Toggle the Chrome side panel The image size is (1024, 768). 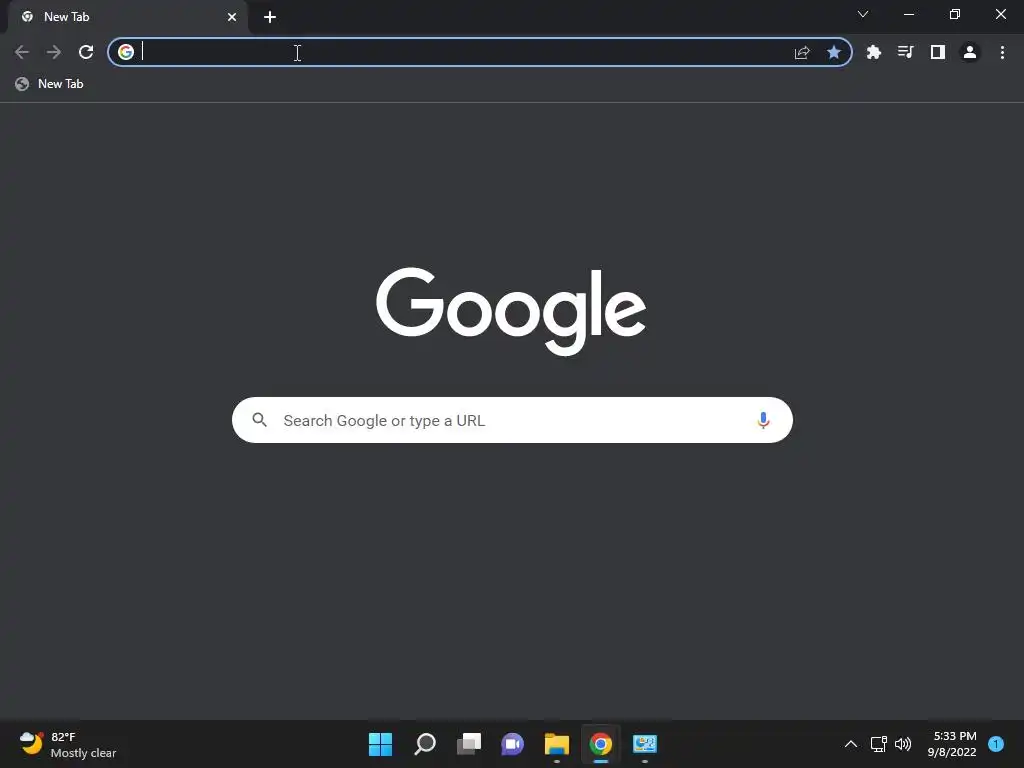pos(938,52)
